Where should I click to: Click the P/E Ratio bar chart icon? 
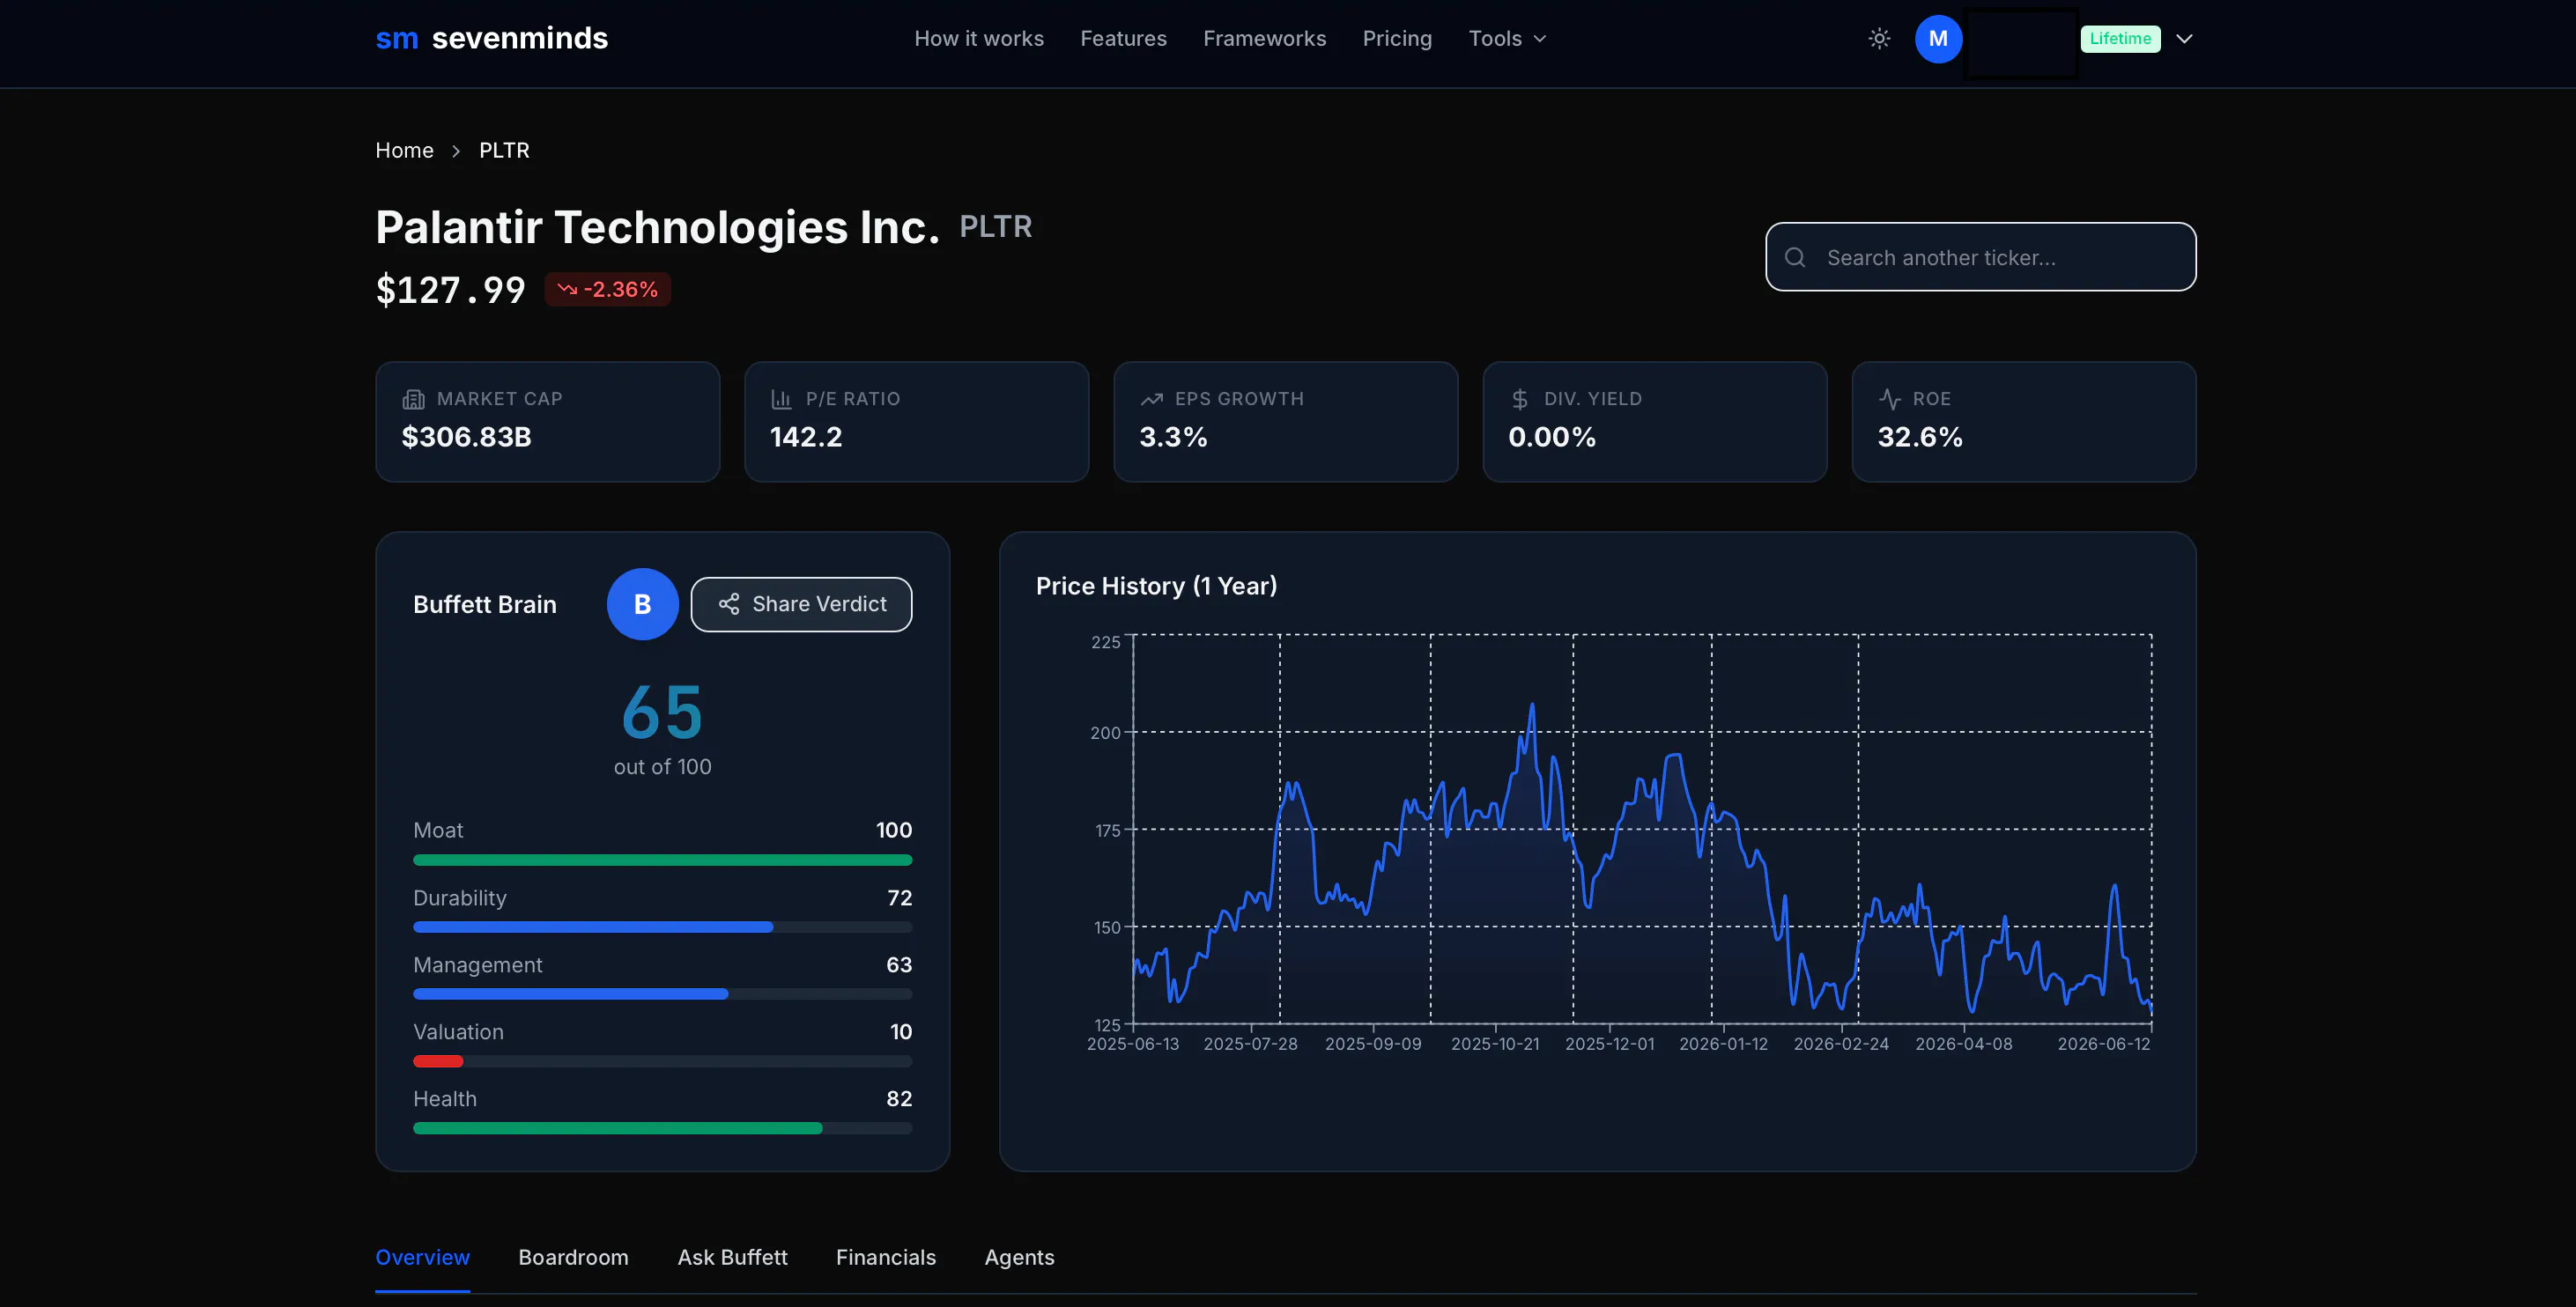(x=781, y=399)
